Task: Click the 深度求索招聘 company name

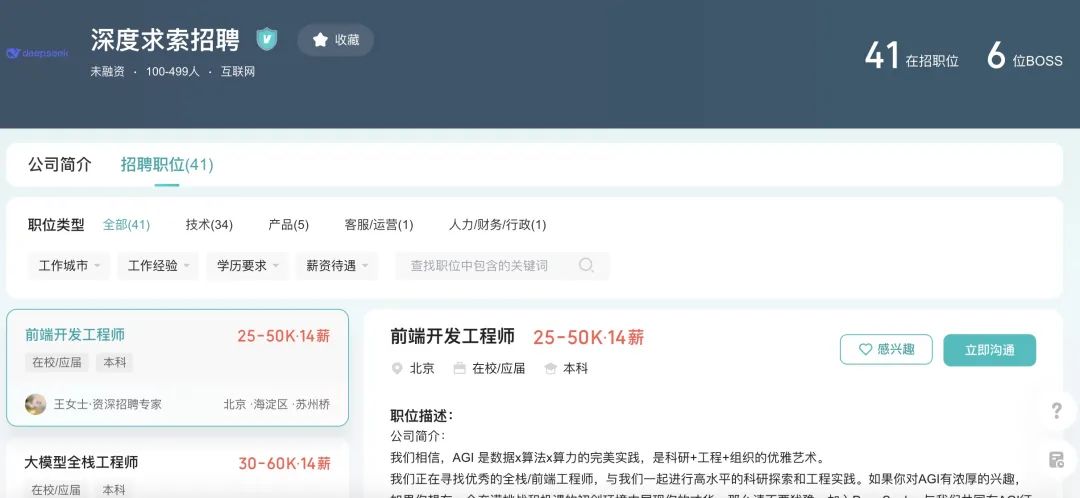Action: point(165,40)
